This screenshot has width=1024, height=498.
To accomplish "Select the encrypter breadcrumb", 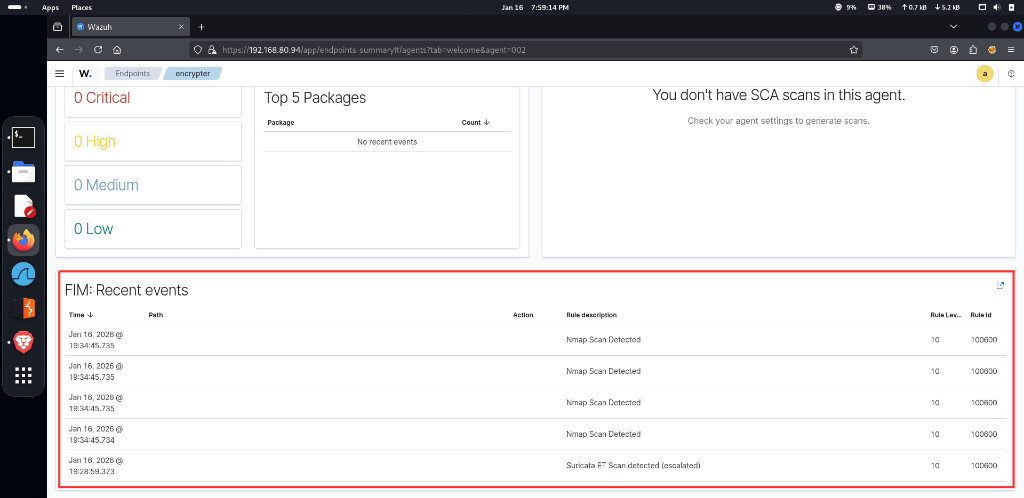I will [x=193, y=74].
